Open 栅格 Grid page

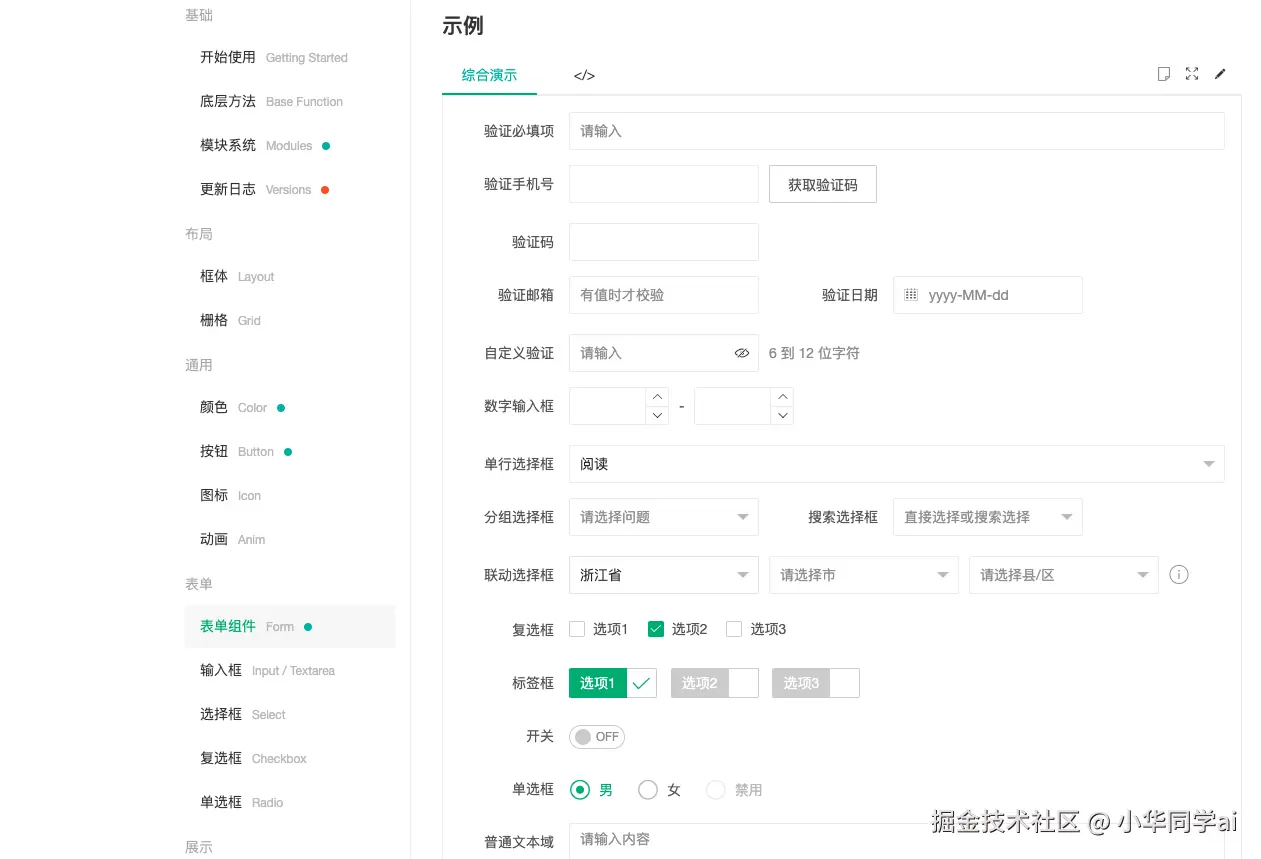230,320
